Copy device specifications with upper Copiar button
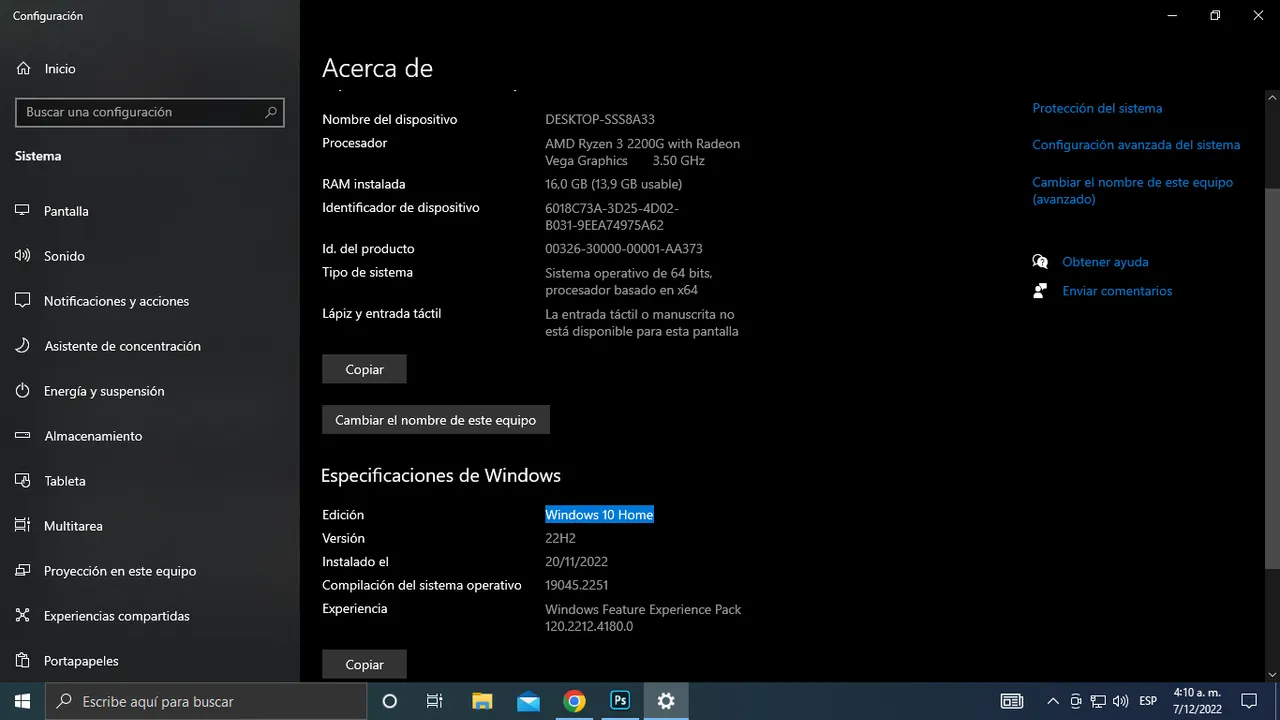The width and height of the screenshot is (1280, 720). (364, 369)
